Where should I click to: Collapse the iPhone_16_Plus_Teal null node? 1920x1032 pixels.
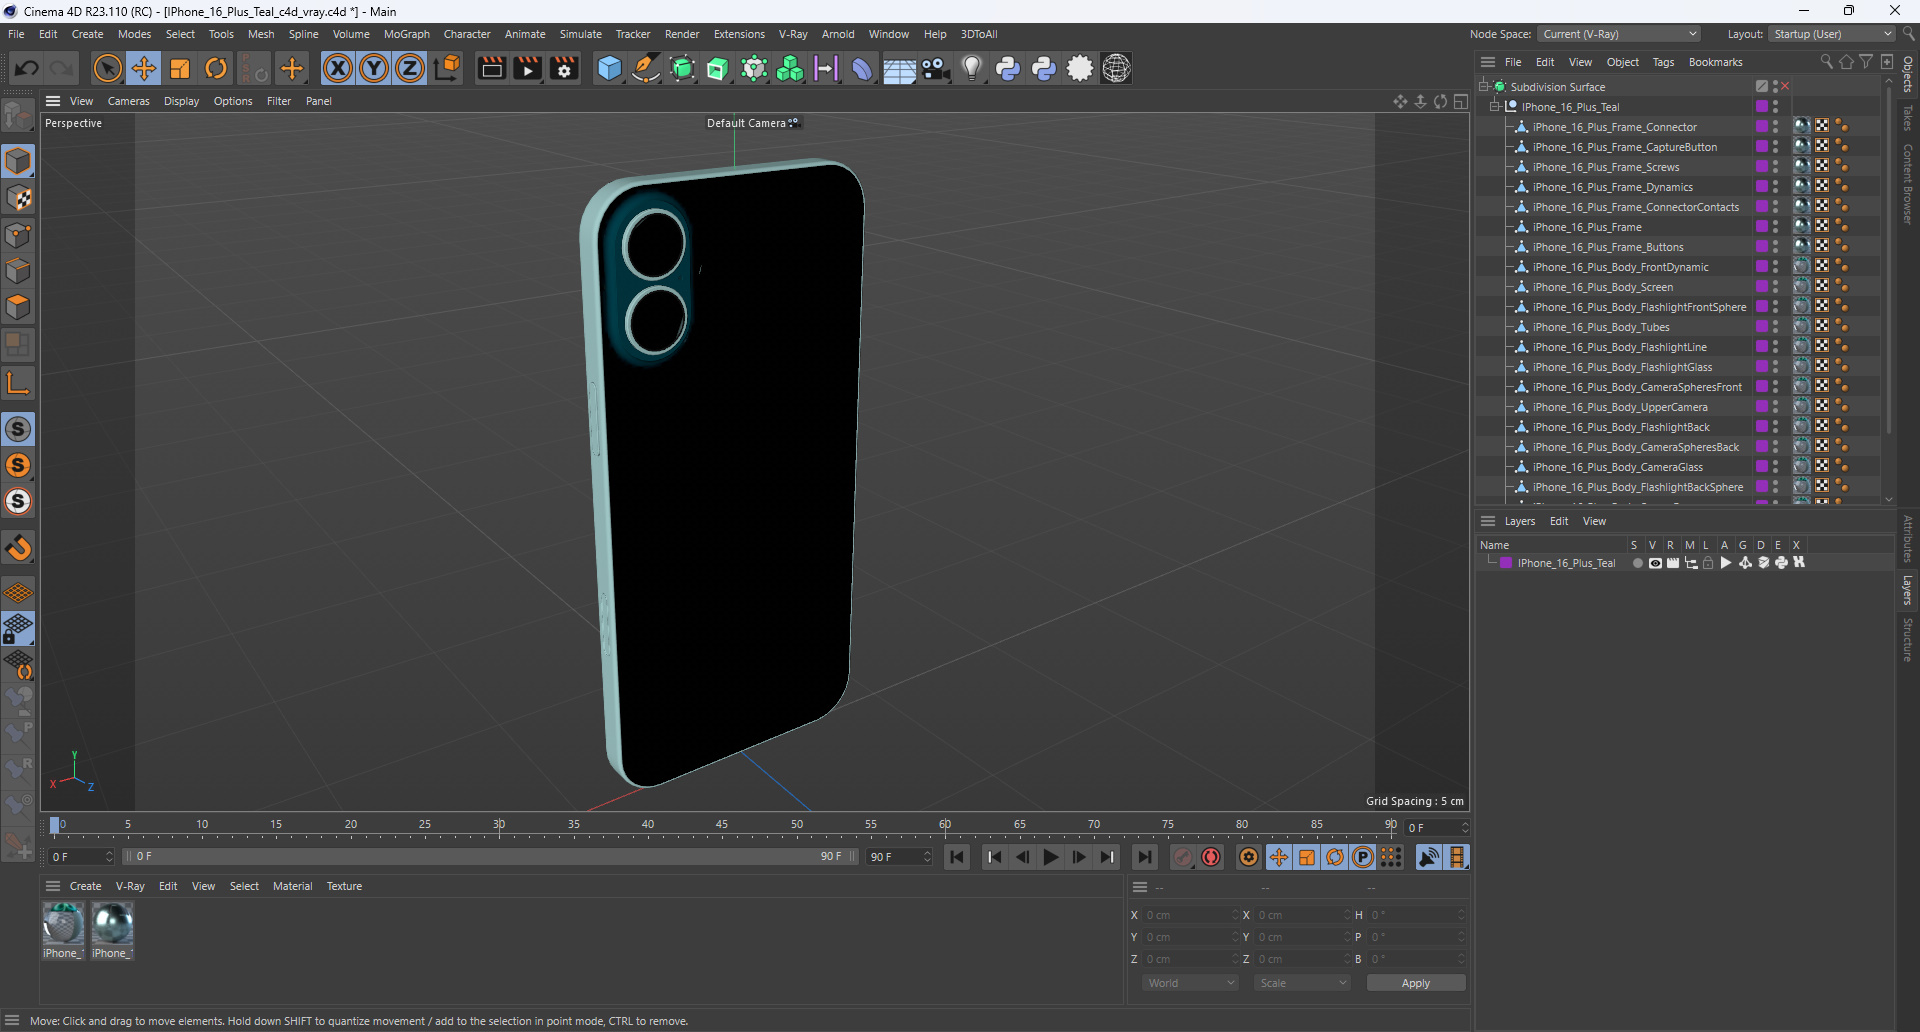(1496, 107)
